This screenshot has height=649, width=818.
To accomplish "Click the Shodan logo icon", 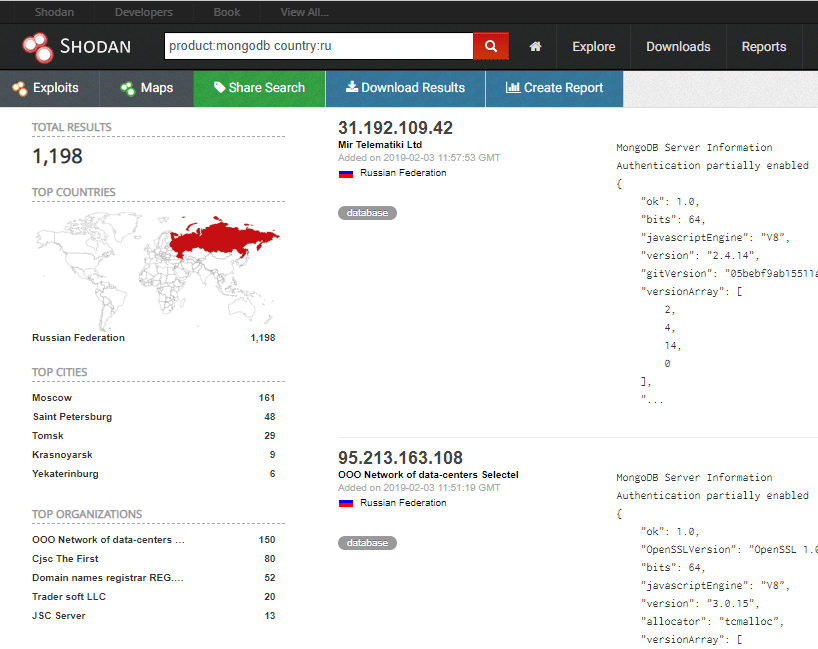I will (x=38, y=47).
